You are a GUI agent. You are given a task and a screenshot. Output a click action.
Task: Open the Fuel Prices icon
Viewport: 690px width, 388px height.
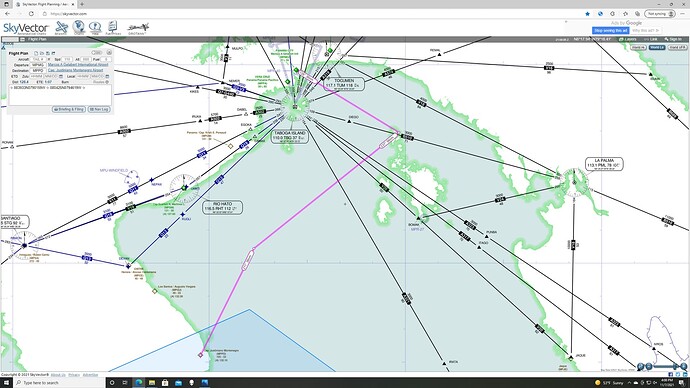(113, 28)
